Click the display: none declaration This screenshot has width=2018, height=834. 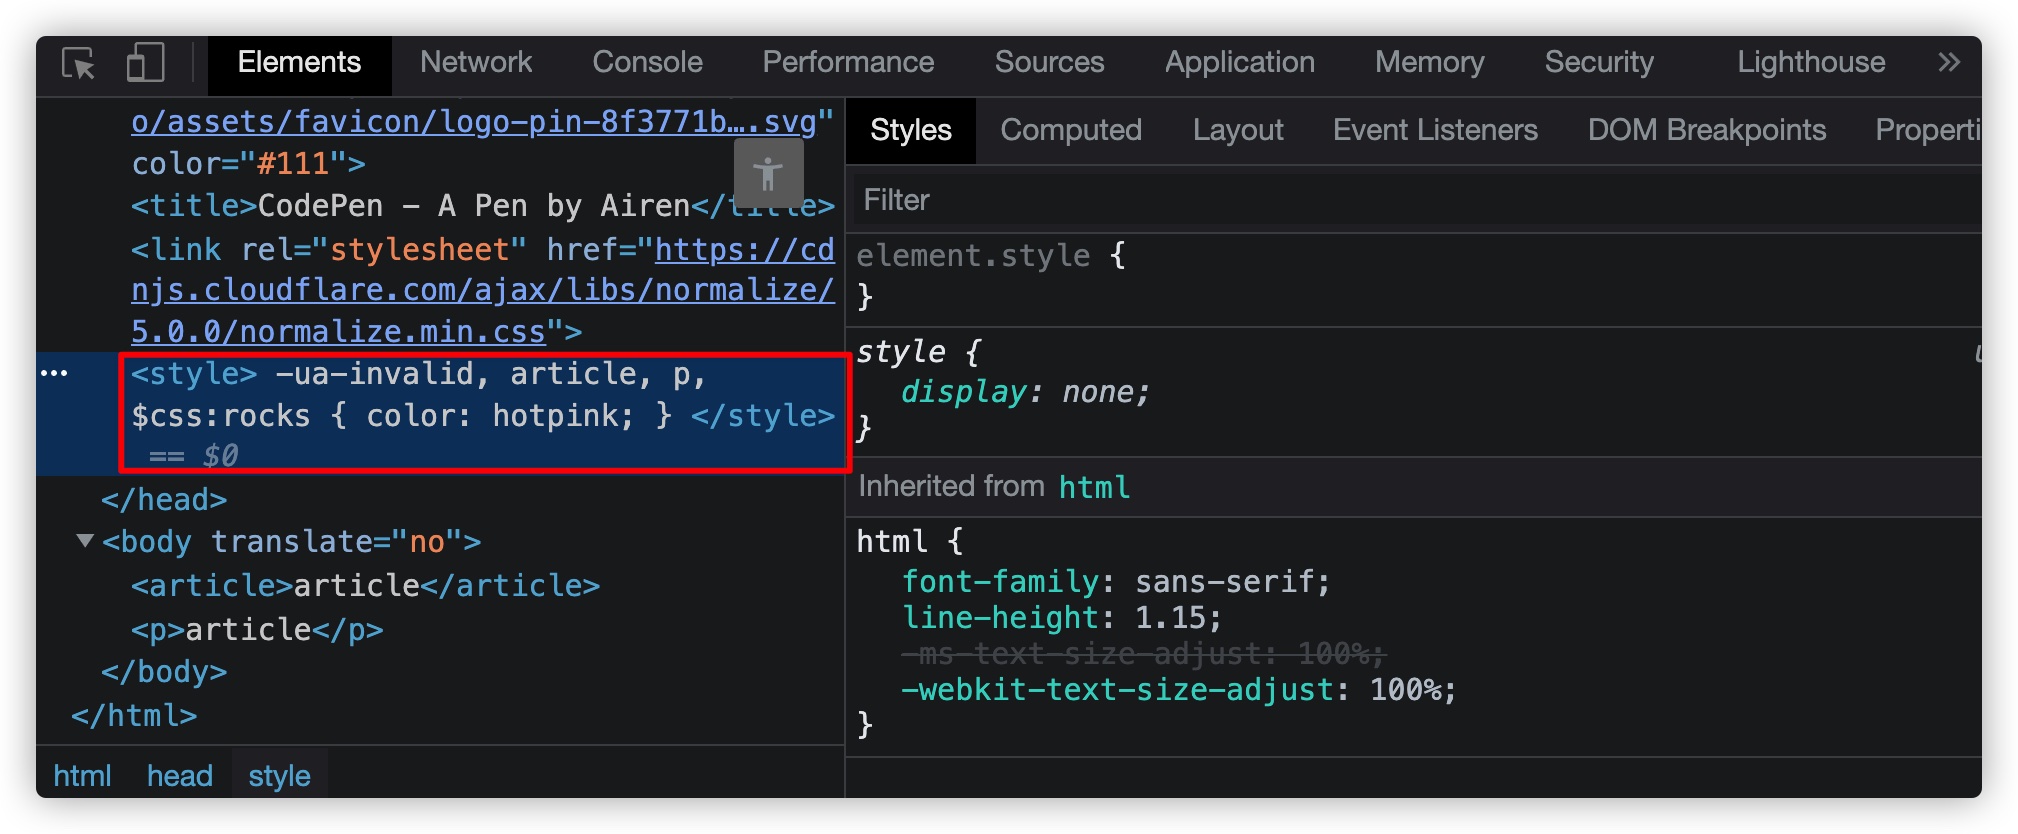1025,392
